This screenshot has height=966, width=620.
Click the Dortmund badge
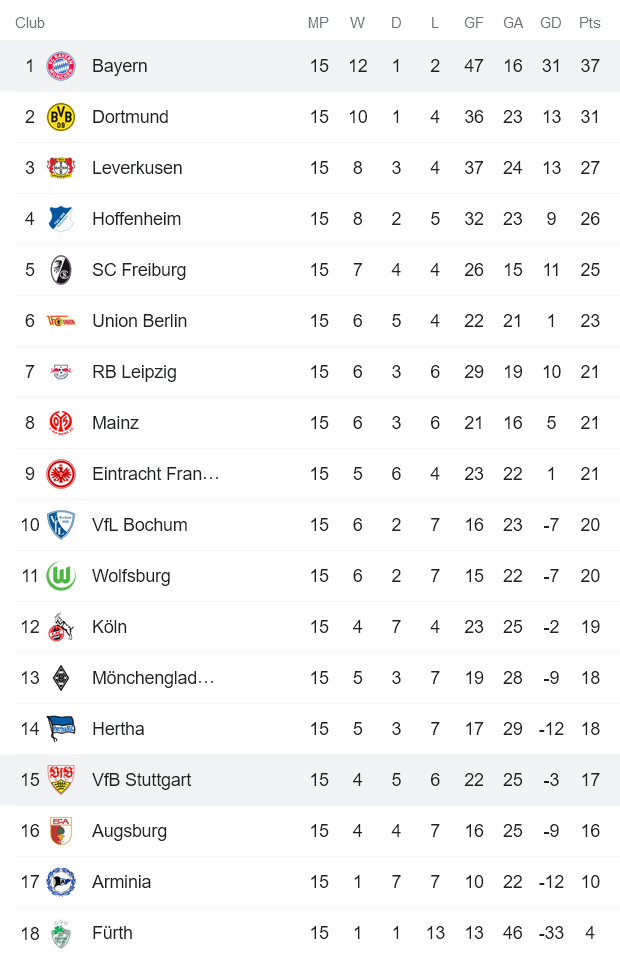coord(60,117)
